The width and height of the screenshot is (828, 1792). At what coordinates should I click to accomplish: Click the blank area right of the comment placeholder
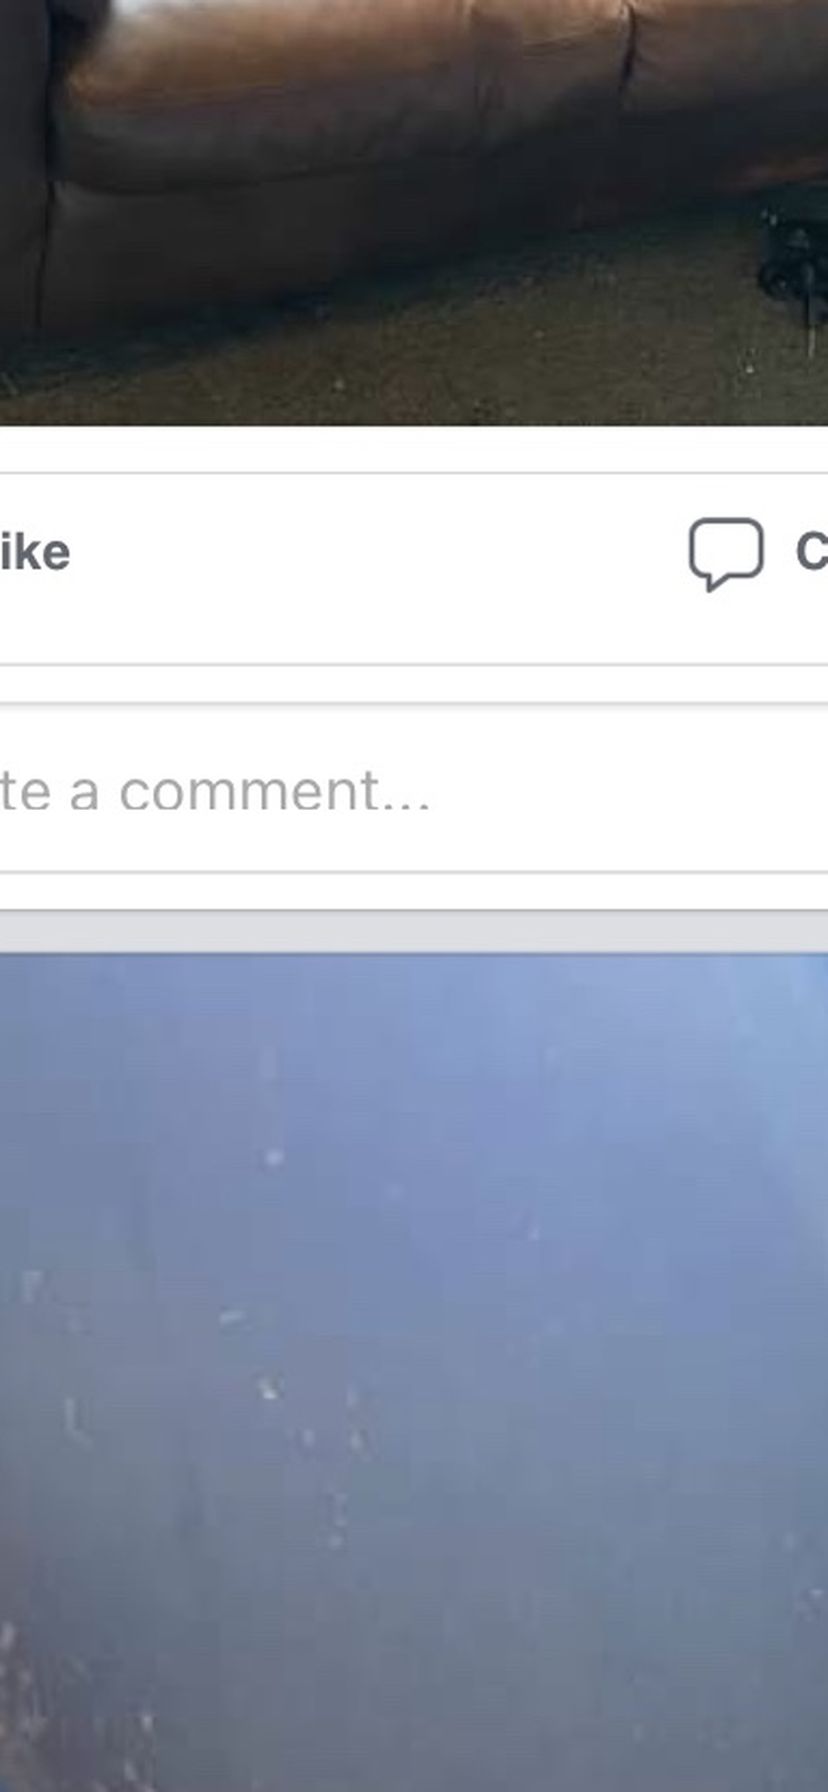(x=630, y=790)
